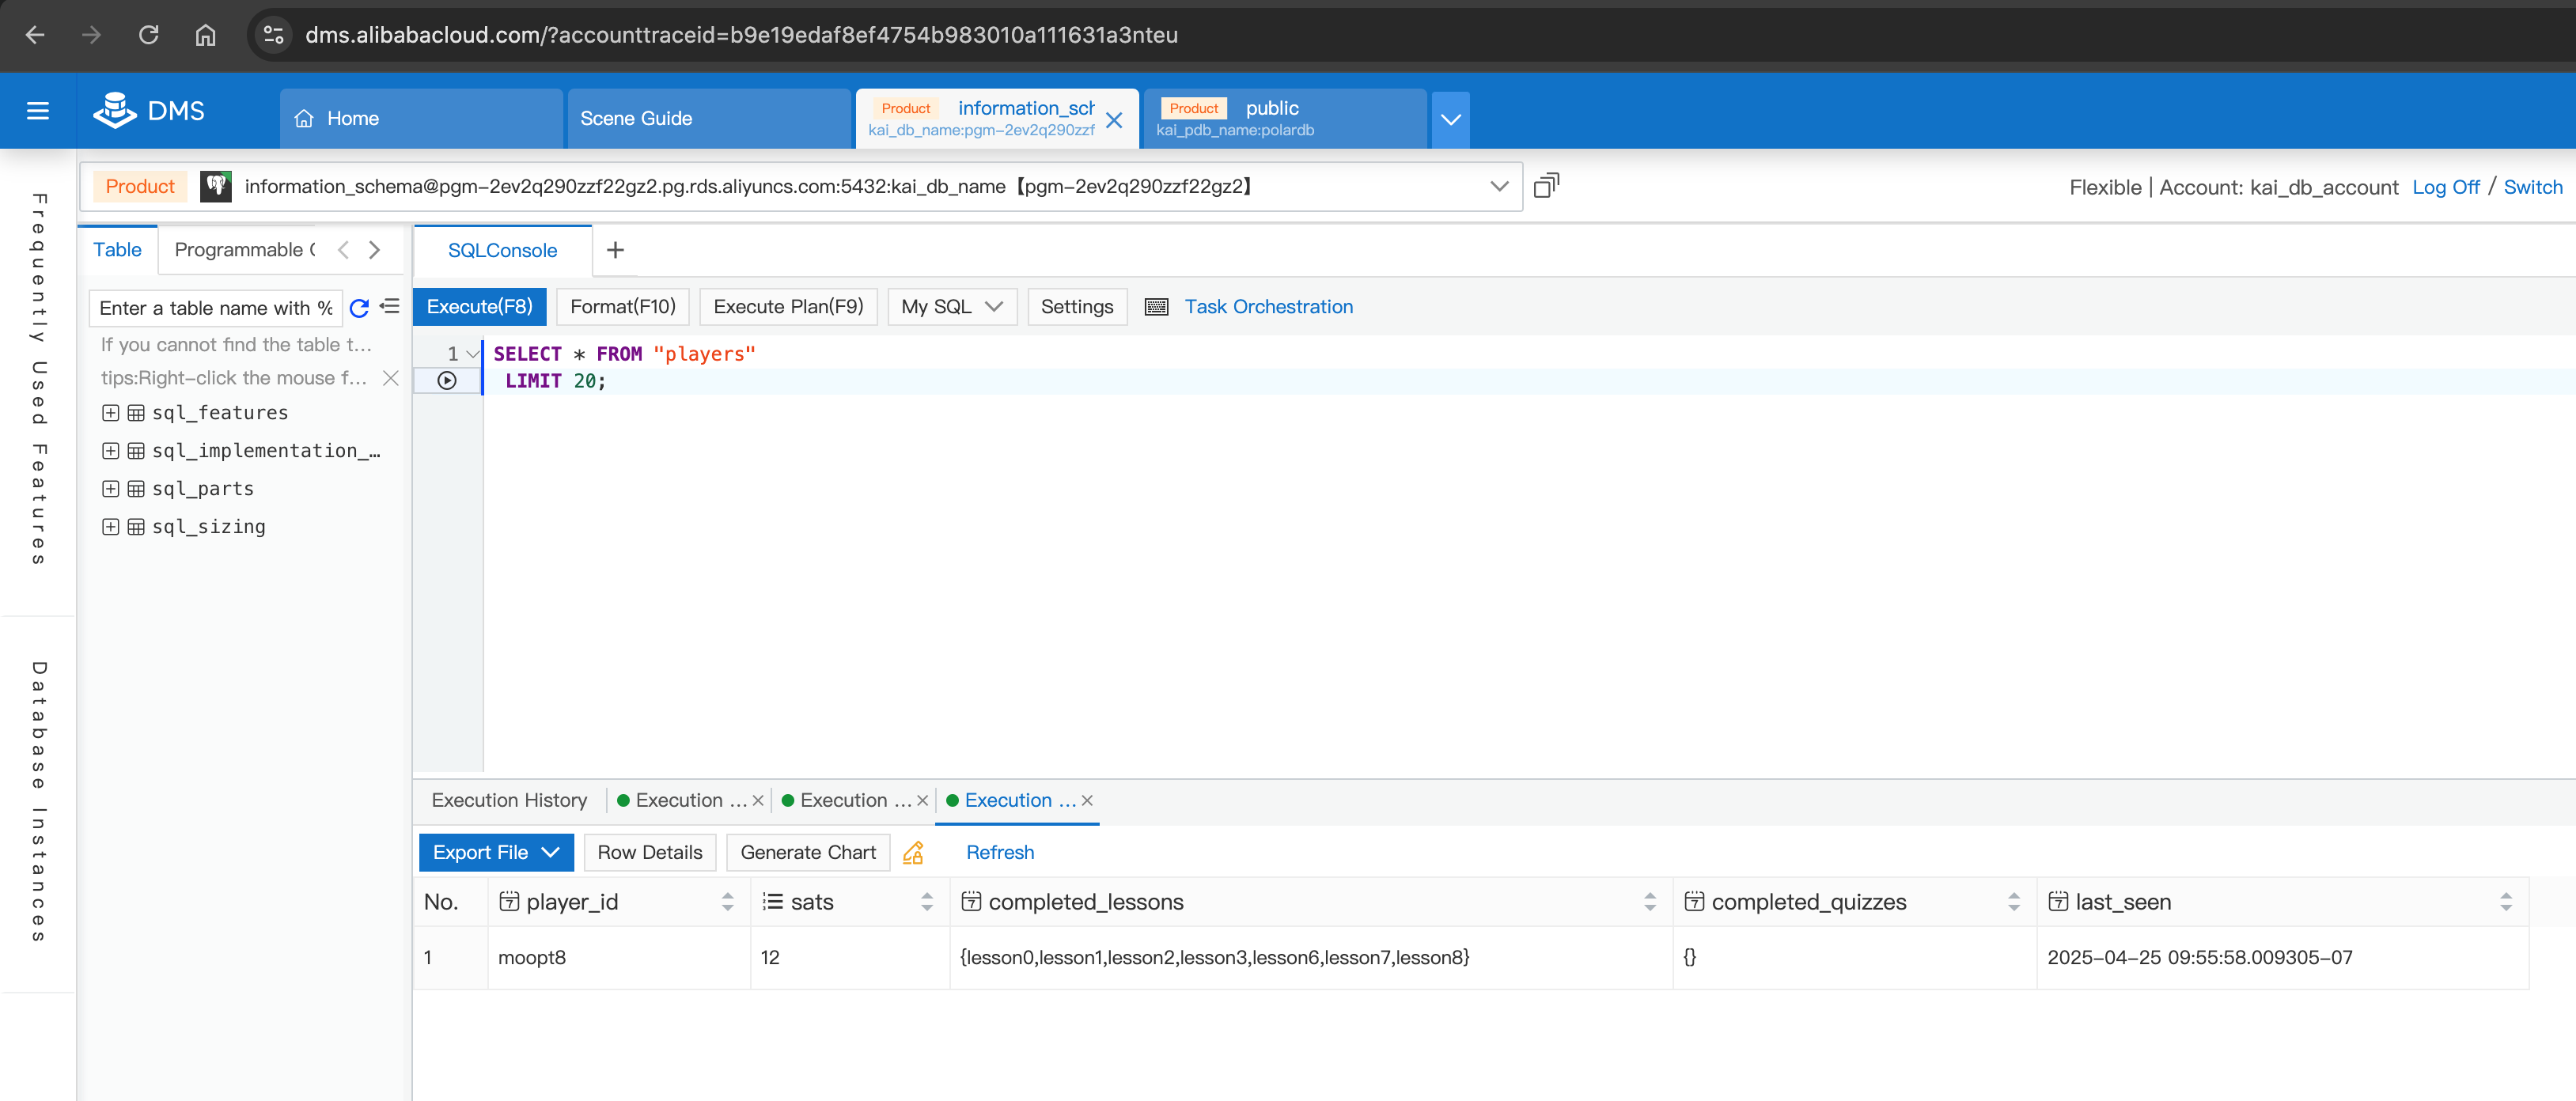Click the open in new window icon

pyautogui.click(x=1546, y=186)
